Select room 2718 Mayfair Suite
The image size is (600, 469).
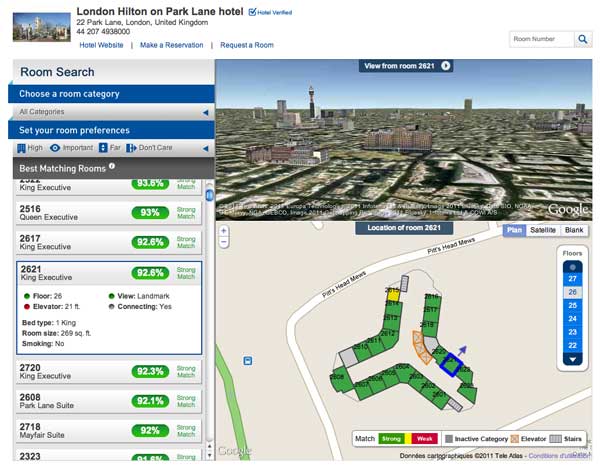(109, 431)
